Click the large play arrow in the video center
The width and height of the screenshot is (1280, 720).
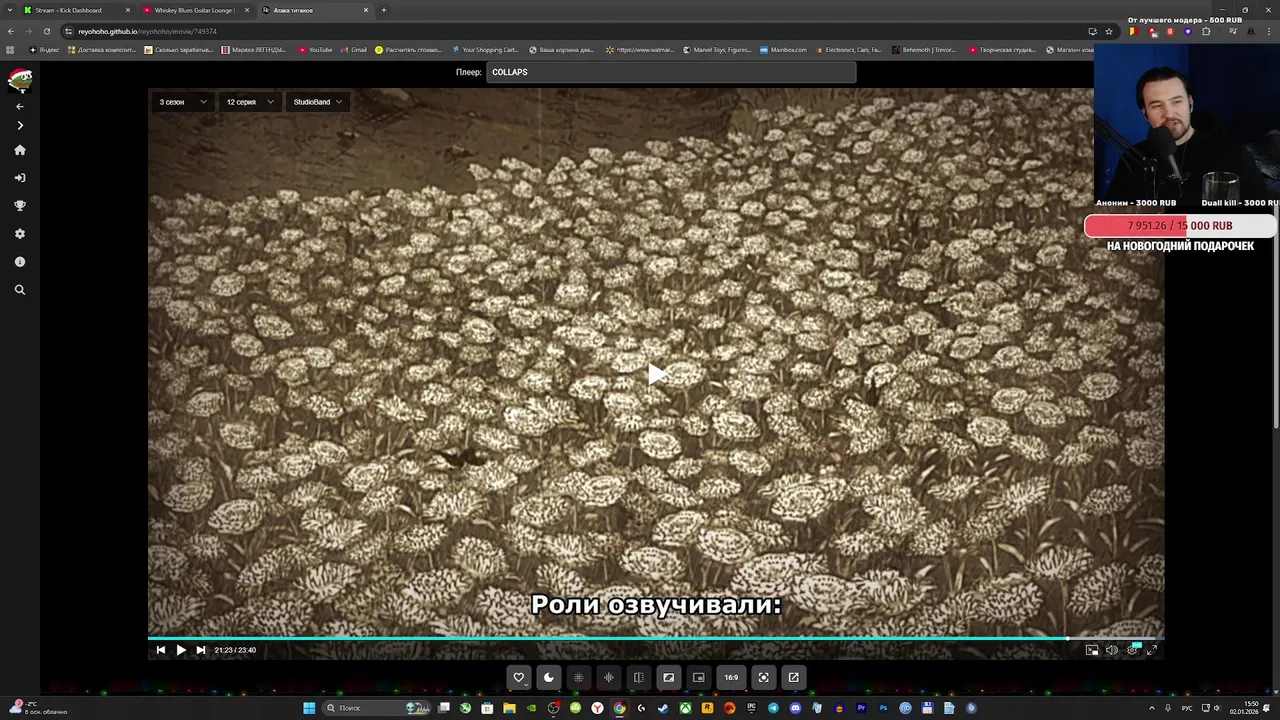pos(656,374)
